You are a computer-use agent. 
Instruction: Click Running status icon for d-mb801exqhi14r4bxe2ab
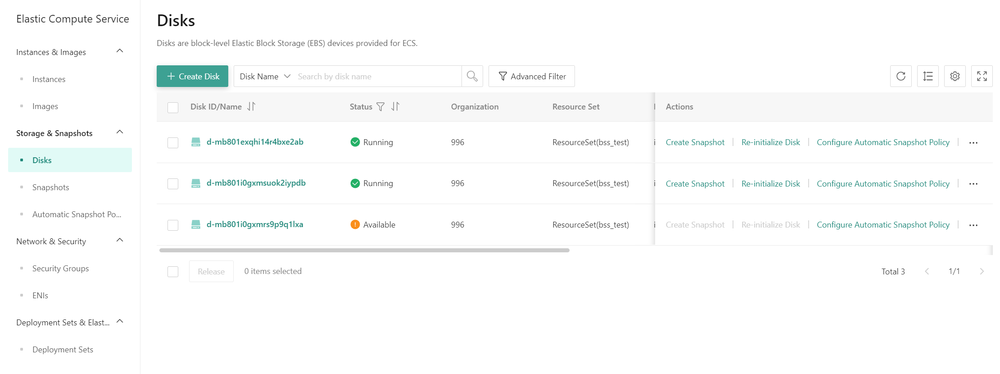tap(355, 142)
